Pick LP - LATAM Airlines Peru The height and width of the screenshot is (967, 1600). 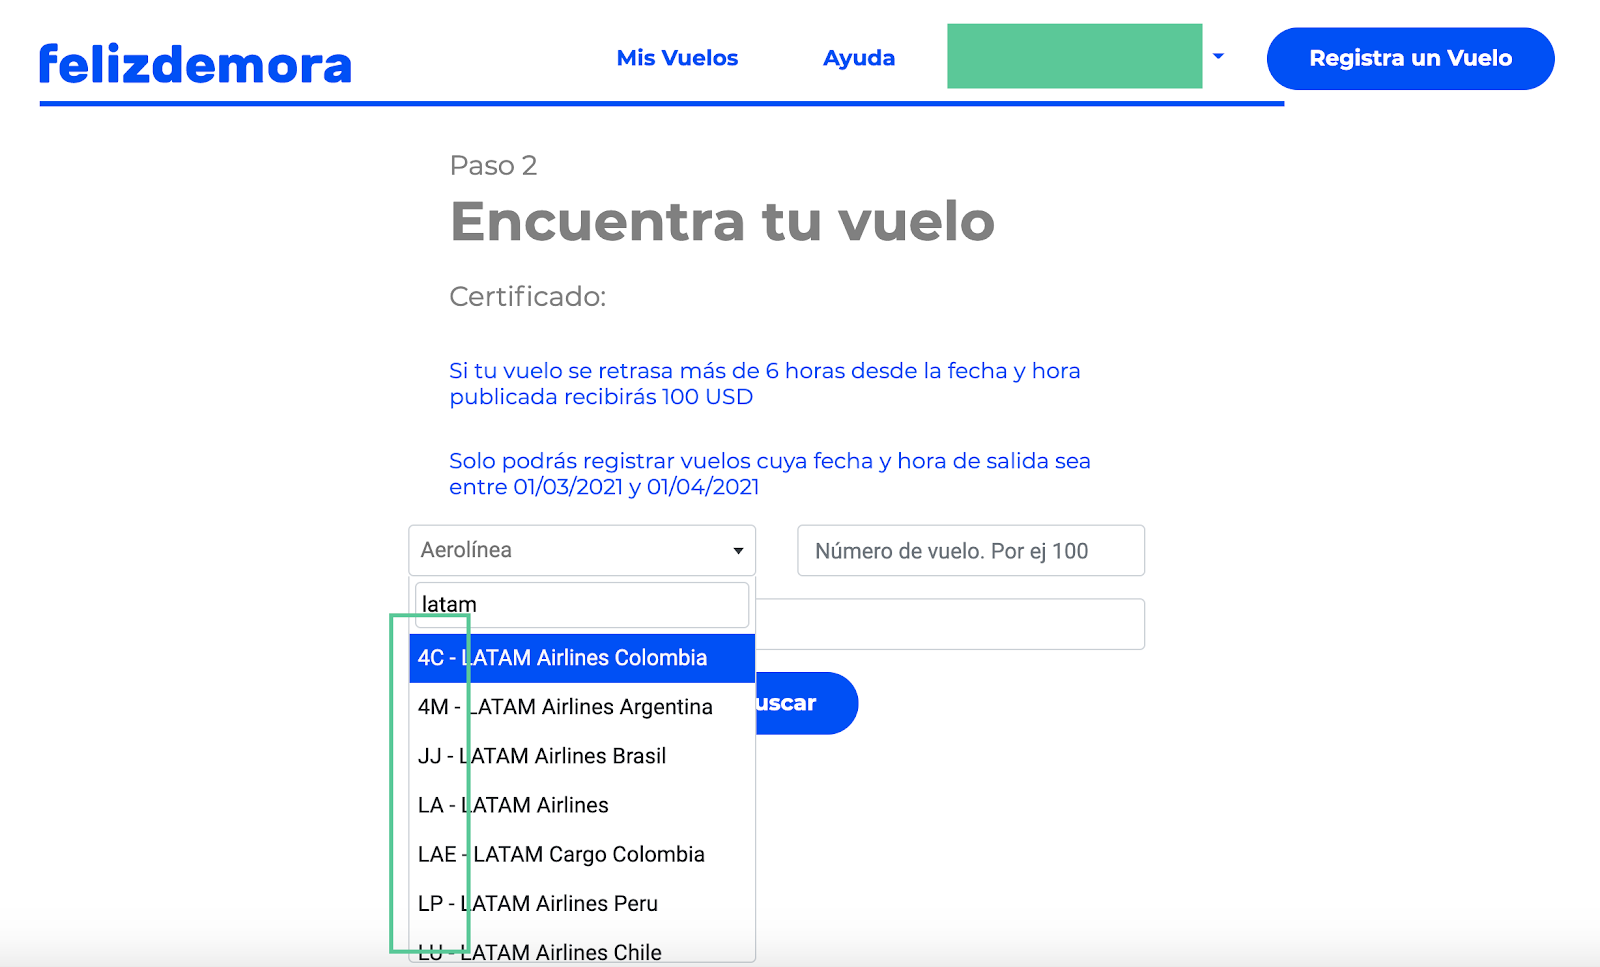(x=582, y=903)
